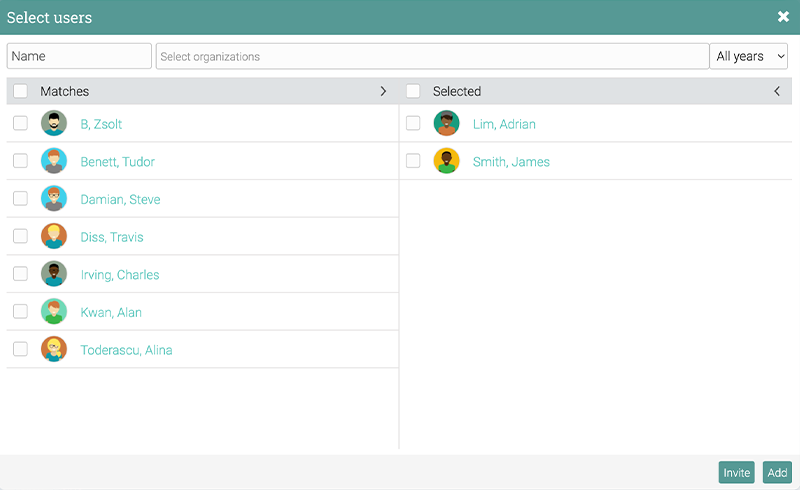Check the box for Benett, Tudor
800x490 pixels.
tap(20, 161)
